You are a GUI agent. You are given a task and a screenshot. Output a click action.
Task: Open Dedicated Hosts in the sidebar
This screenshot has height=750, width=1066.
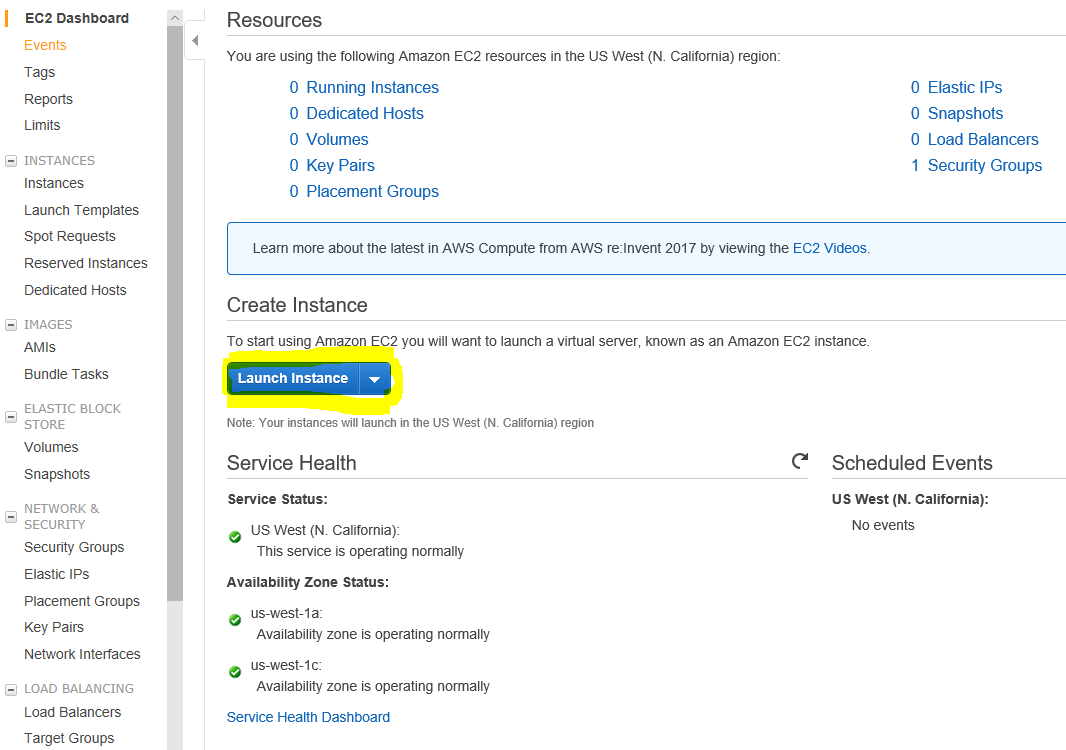[75, 290]
